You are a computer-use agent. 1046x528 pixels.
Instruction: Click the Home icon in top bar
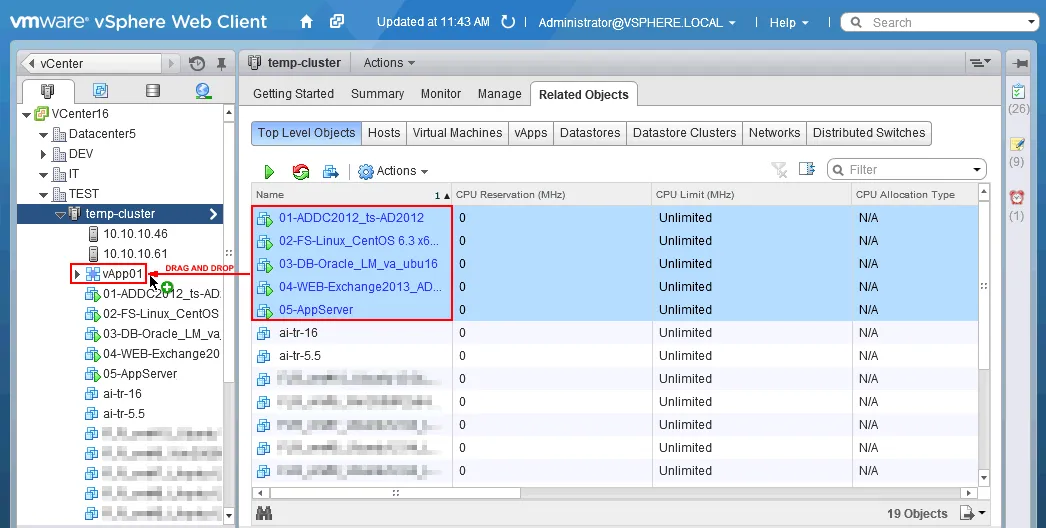pyautogui.click(x=307, y=21)
